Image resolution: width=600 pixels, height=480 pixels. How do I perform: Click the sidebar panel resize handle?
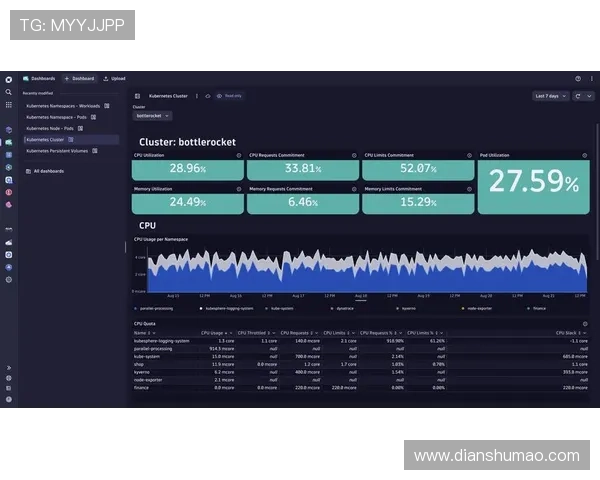click(x=125, y=247)
